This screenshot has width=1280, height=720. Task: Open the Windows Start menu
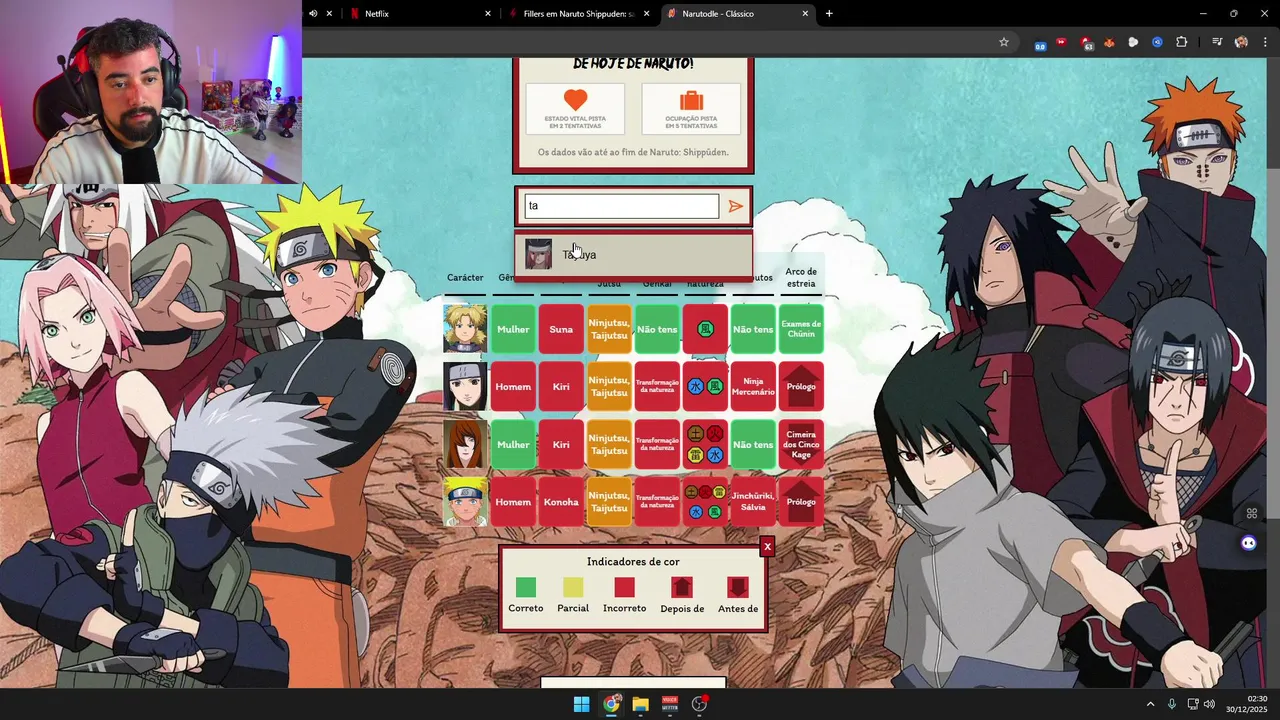point(581,704)
